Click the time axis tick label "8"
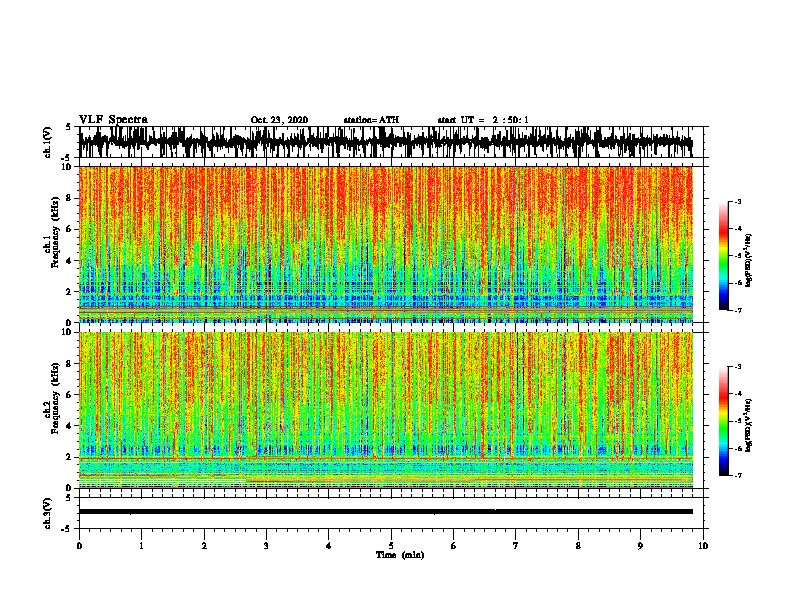792x612 pixels. (x=578, y=546)
